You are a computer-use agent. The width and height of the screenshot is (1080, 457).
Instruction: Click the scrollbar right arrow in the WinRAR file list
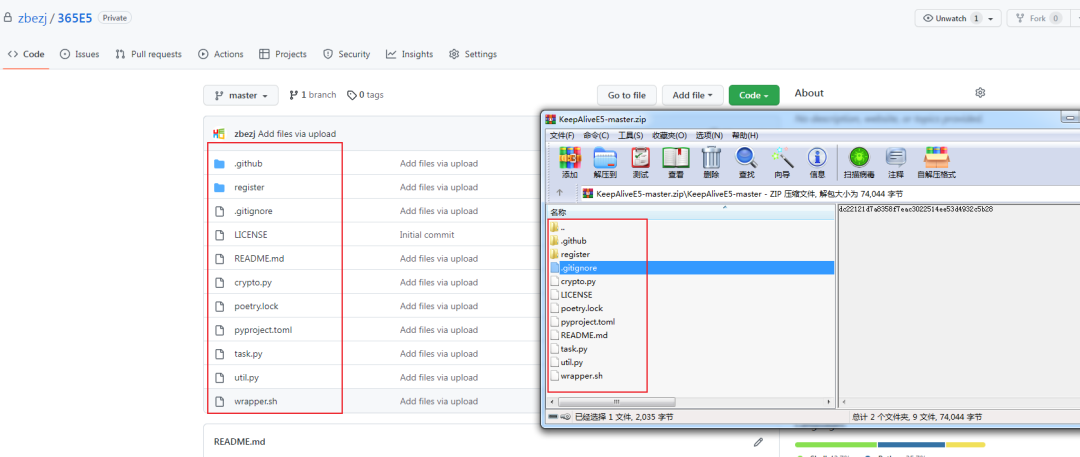(830, 401)
